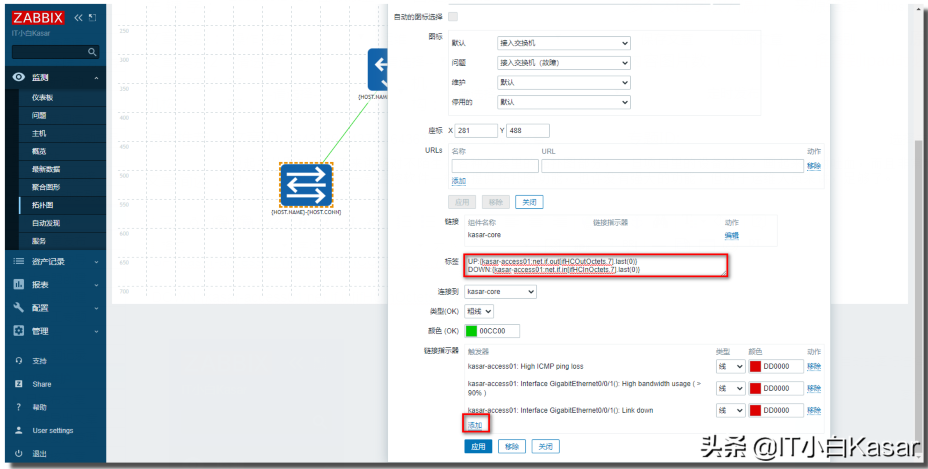Remove the High ICMP ping loss trigger
Screen dimensions: 928x469
coord(814,367)
